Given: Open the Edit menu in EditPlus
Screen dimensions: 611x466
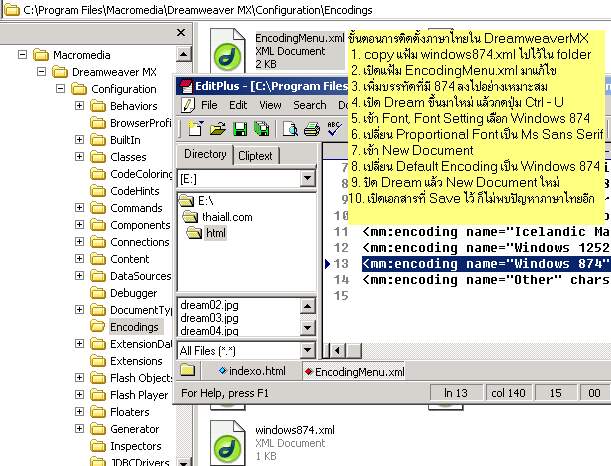Looking at the screenshot, I should click(x=238, y=105).
